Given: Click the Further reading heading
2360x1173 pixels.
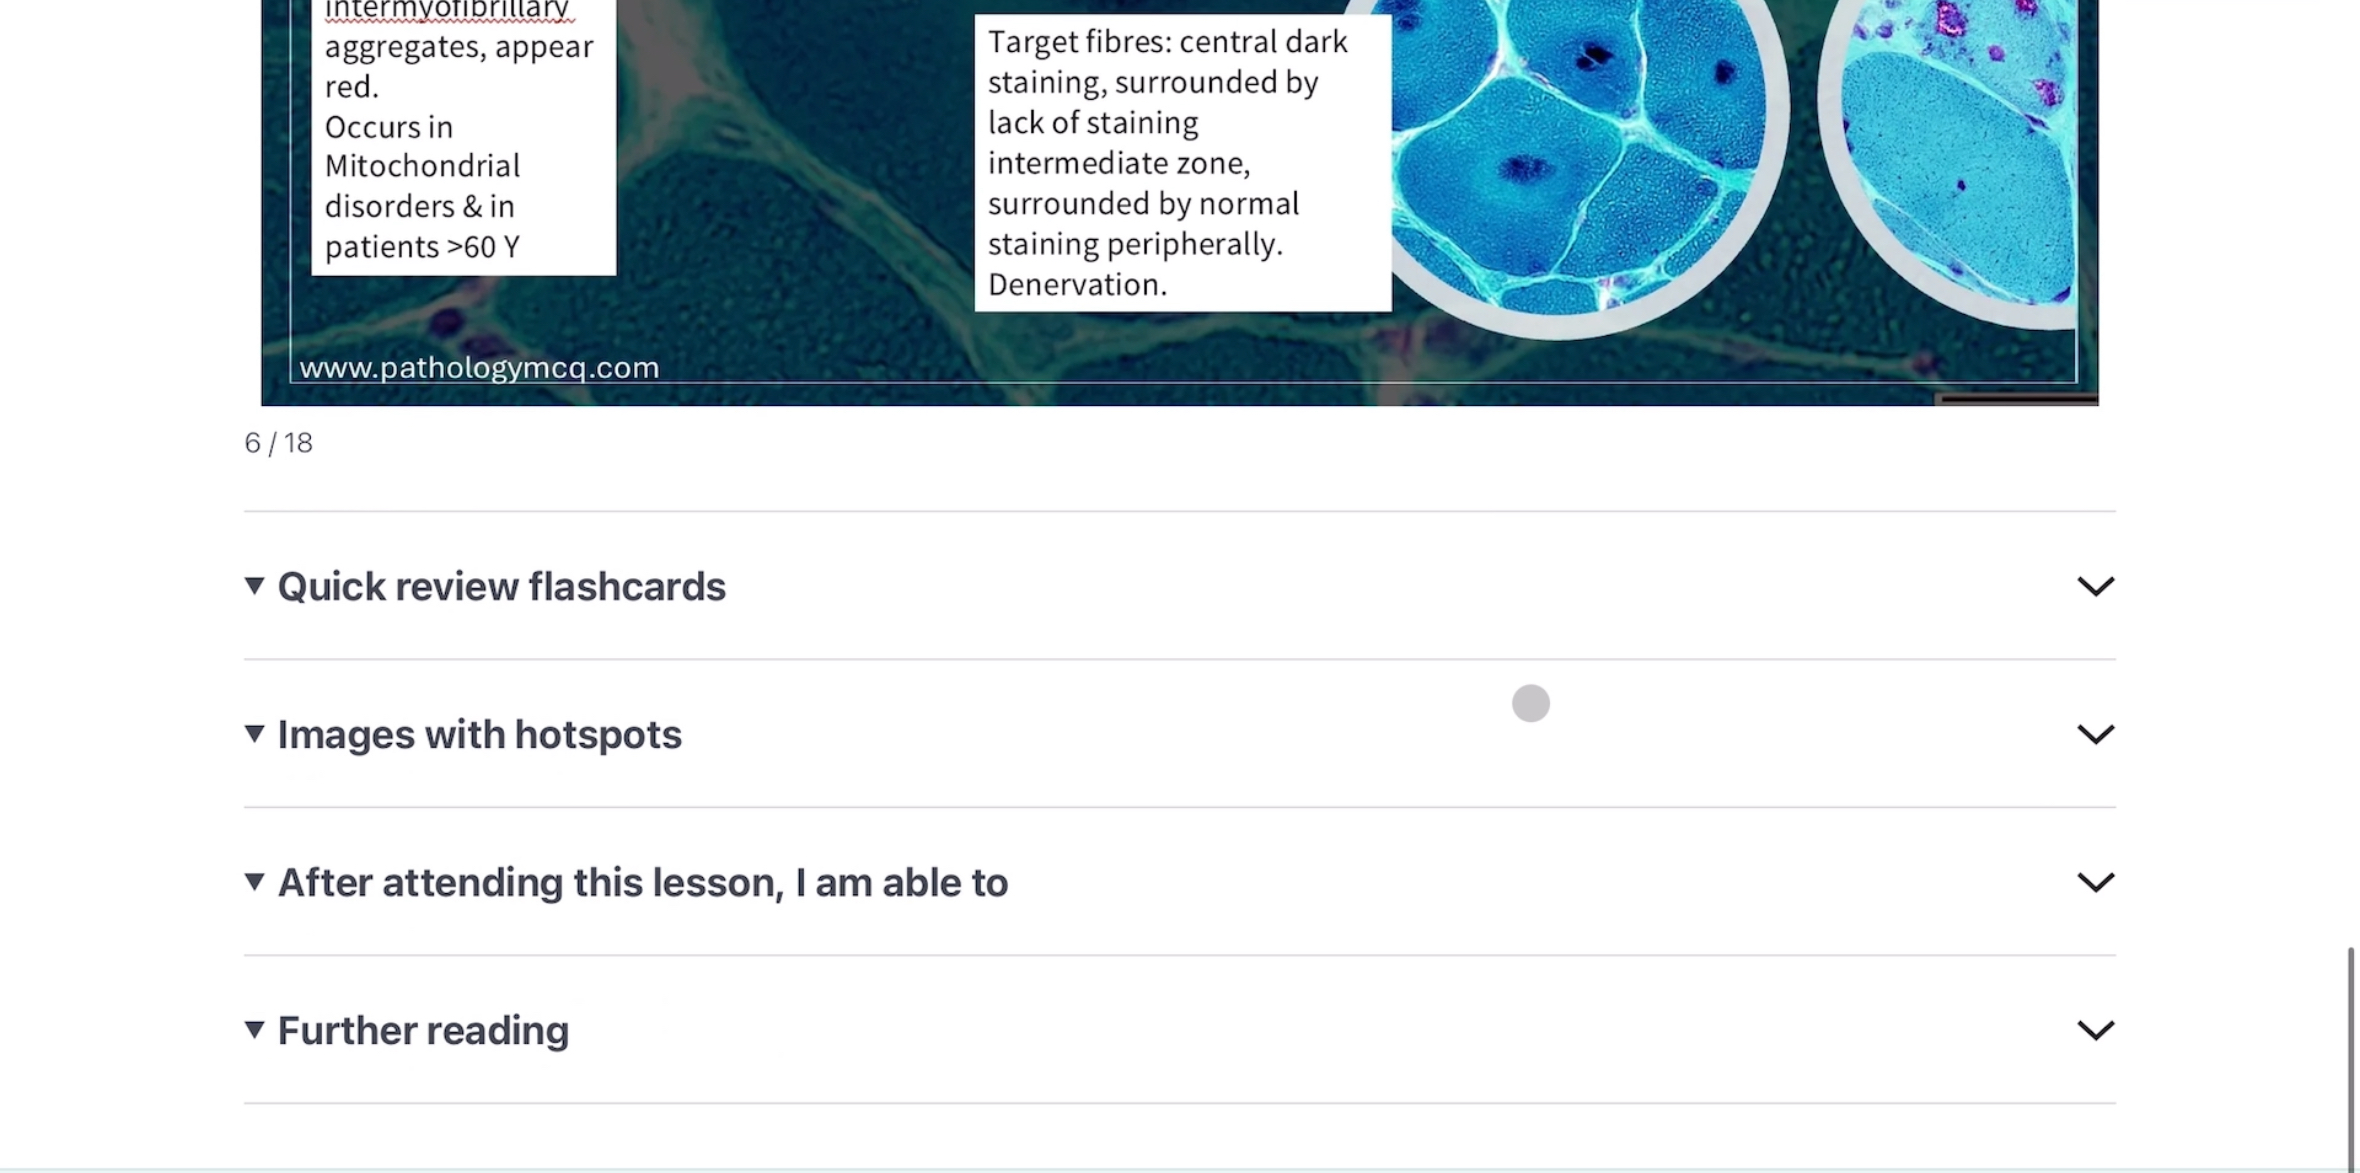Looking at the screenshot, I should [x=423, y=1031].
